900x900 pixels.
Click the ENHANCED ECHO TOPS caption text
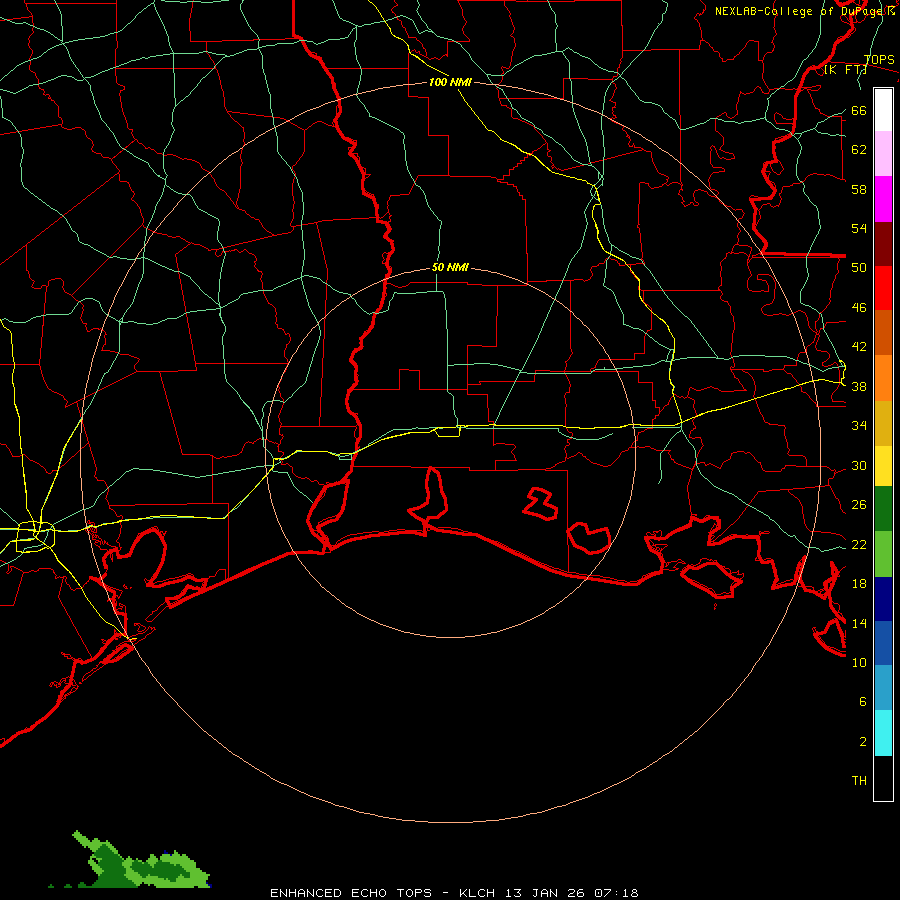click(x=351, y=893)
